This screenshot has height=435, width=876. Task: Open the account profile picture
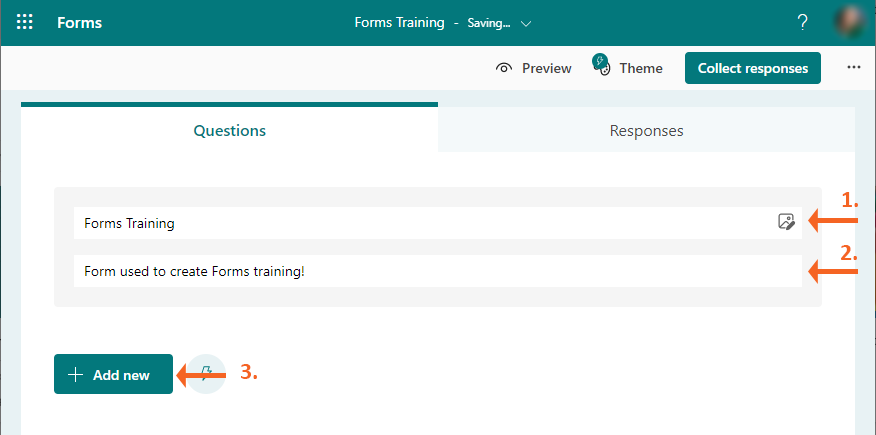point(850,22)
